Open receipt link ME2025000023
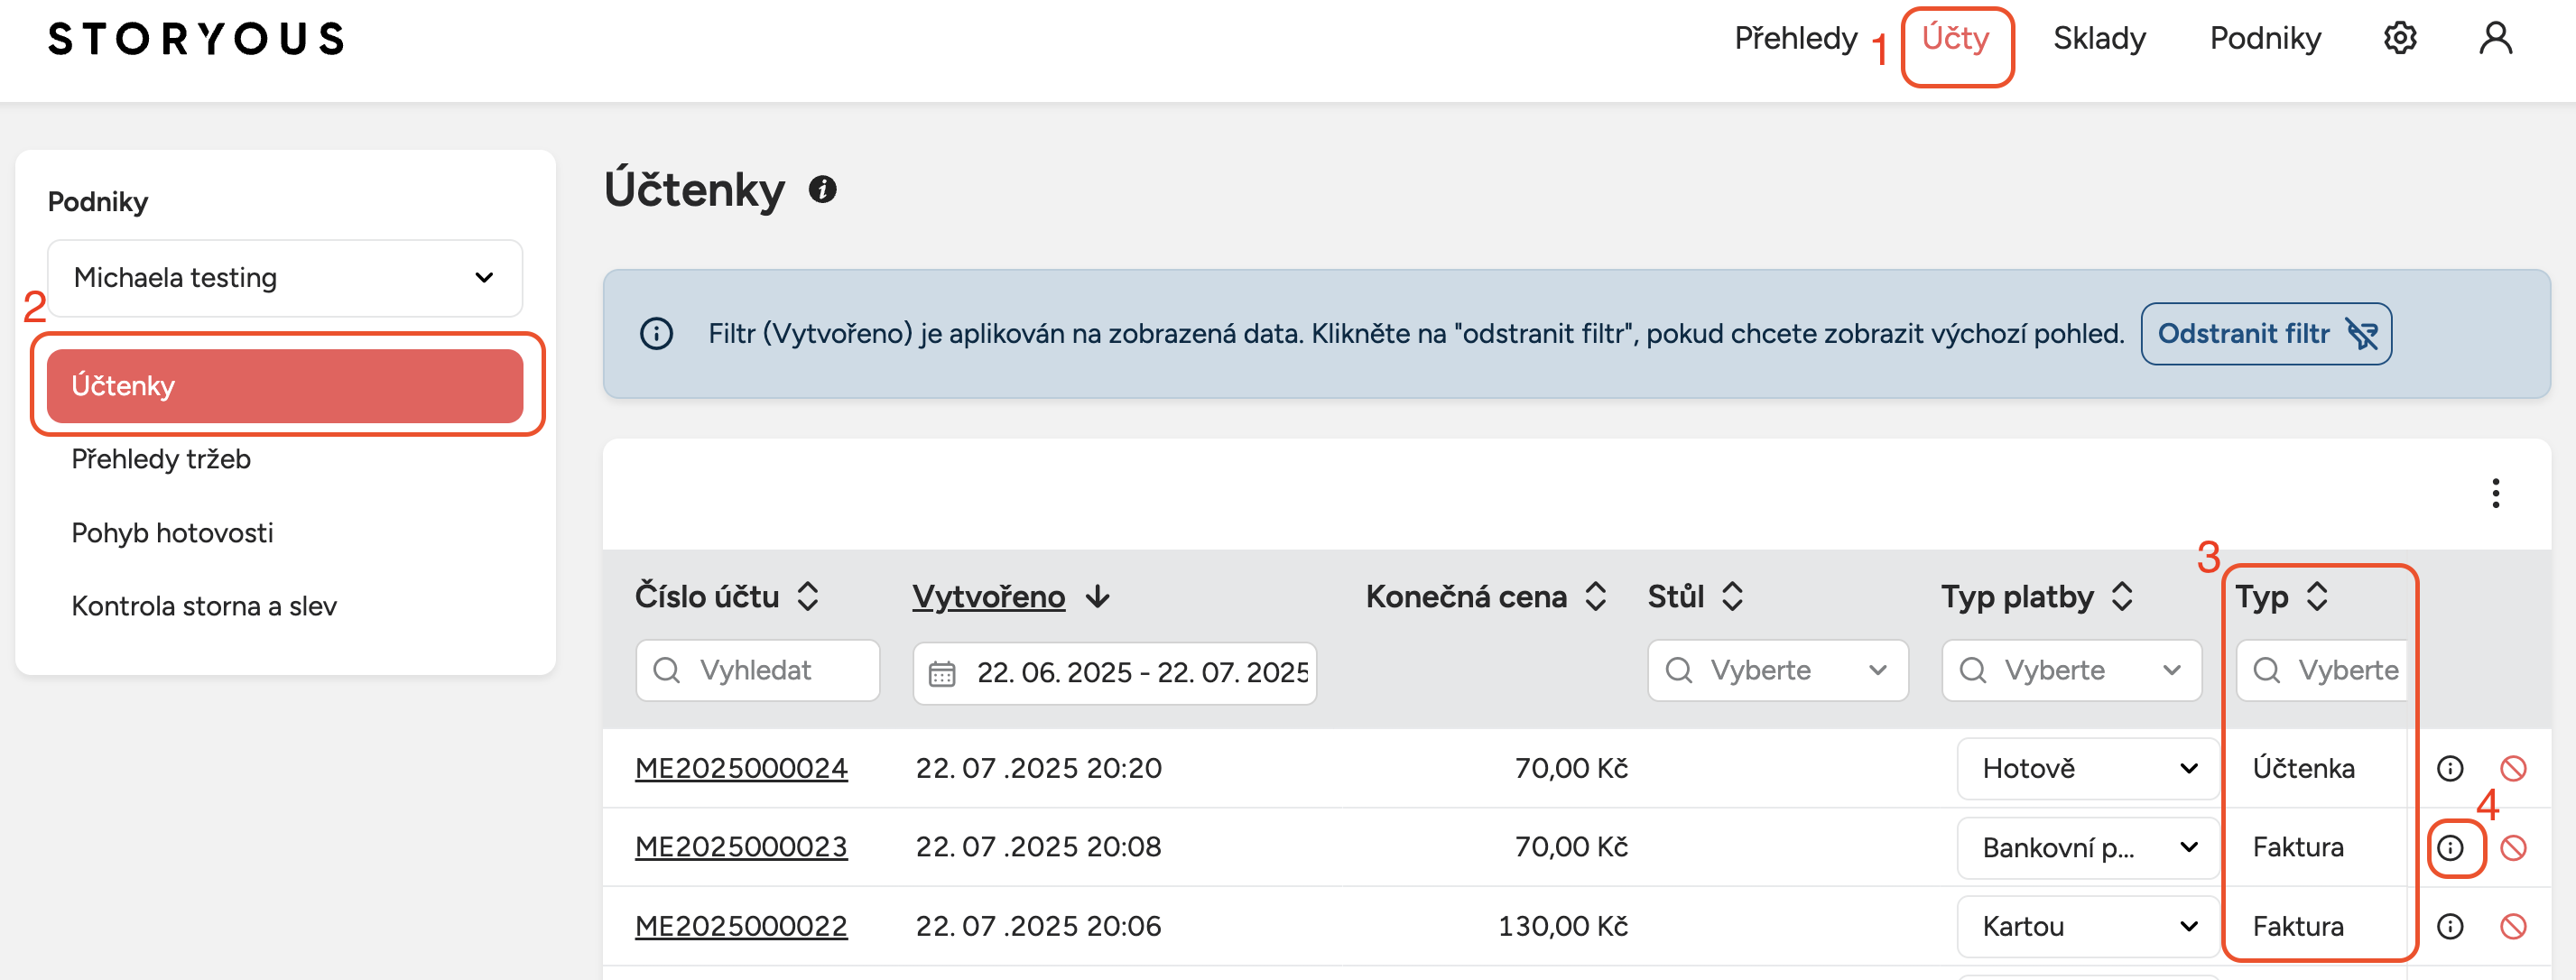Screen dimensions: 2576x980 tap(741, 847)
